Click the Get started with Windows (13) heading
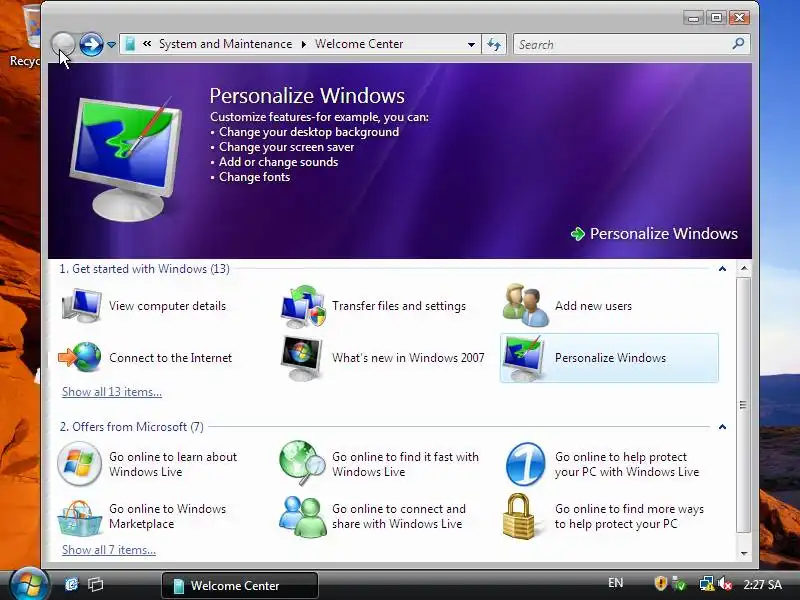Image resolution: width=800 pixels, height=600 pixels. click(144, 269)
